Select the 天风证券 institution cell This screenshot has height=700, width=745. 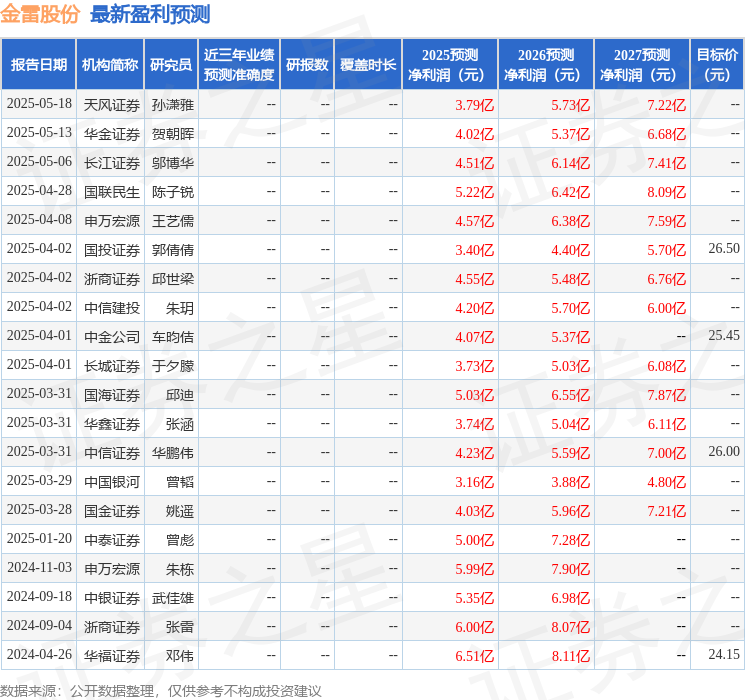point(112,105)
